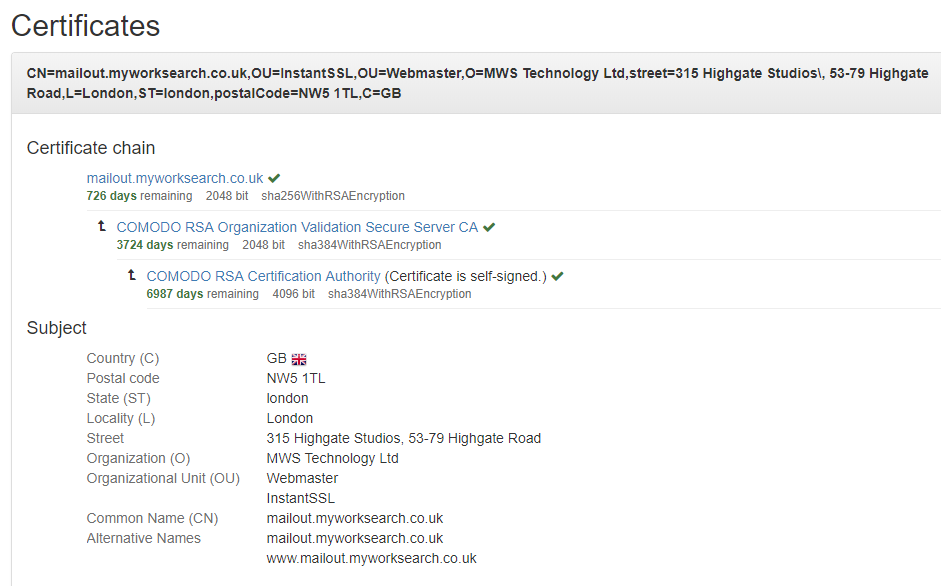Click the sha256WithRSAEncryption algorithm label

(x=333, y=196)
